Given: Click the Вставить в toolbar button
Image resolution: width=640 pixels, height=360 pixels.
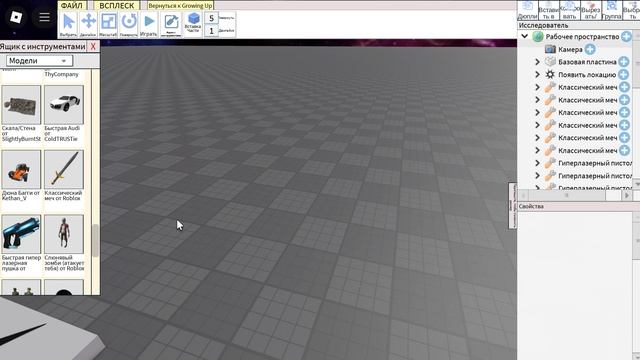Looking at the screenshot, I should pyautogui.click(x=549, y=10).
